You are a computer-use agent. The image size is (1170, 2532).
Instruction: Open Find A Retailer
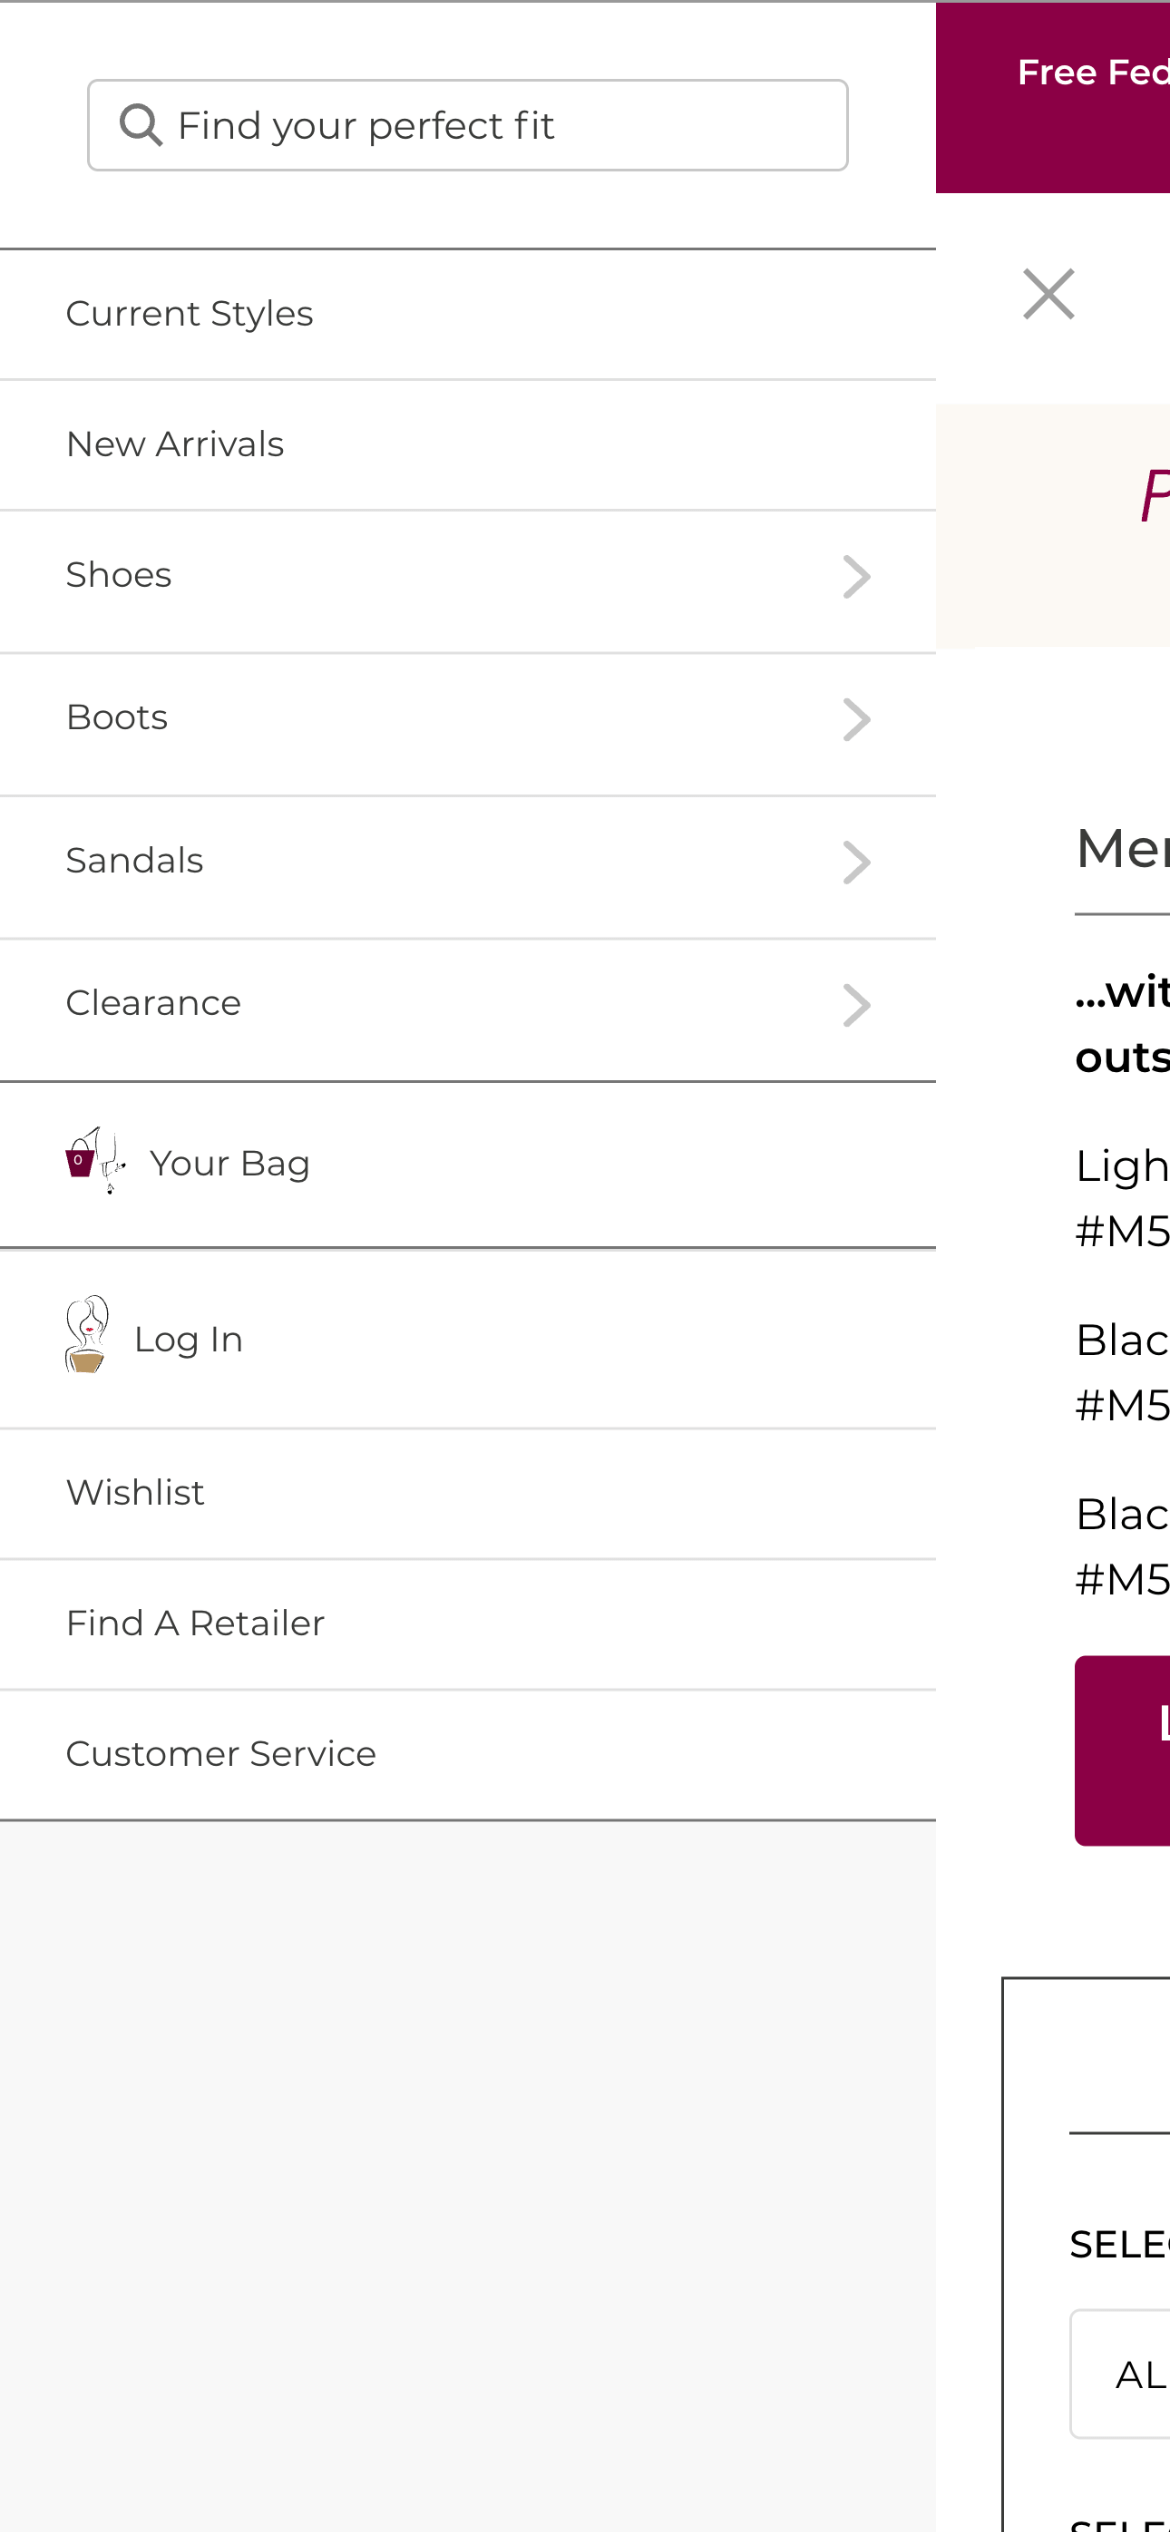pyautogui.click(x=195, y=1623)
